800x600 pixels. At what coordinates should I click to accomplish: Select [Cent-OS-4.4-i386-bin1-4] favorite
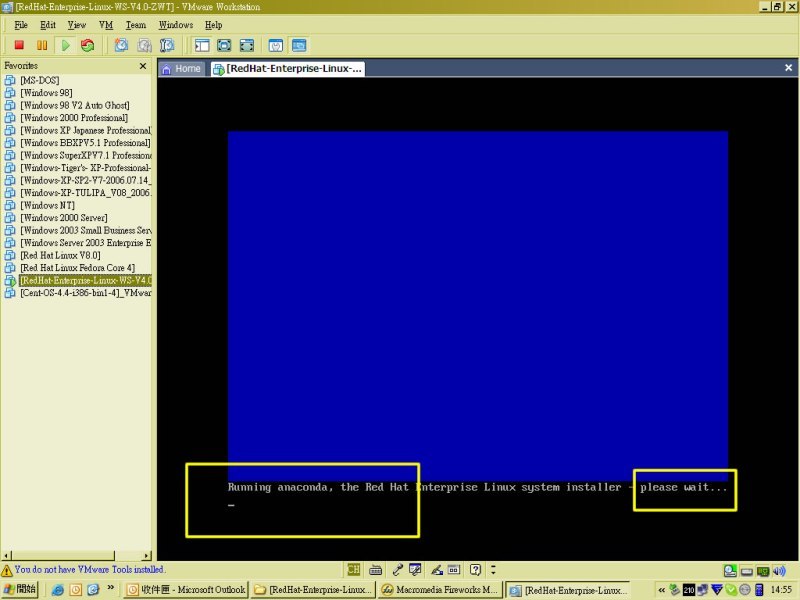85,293
